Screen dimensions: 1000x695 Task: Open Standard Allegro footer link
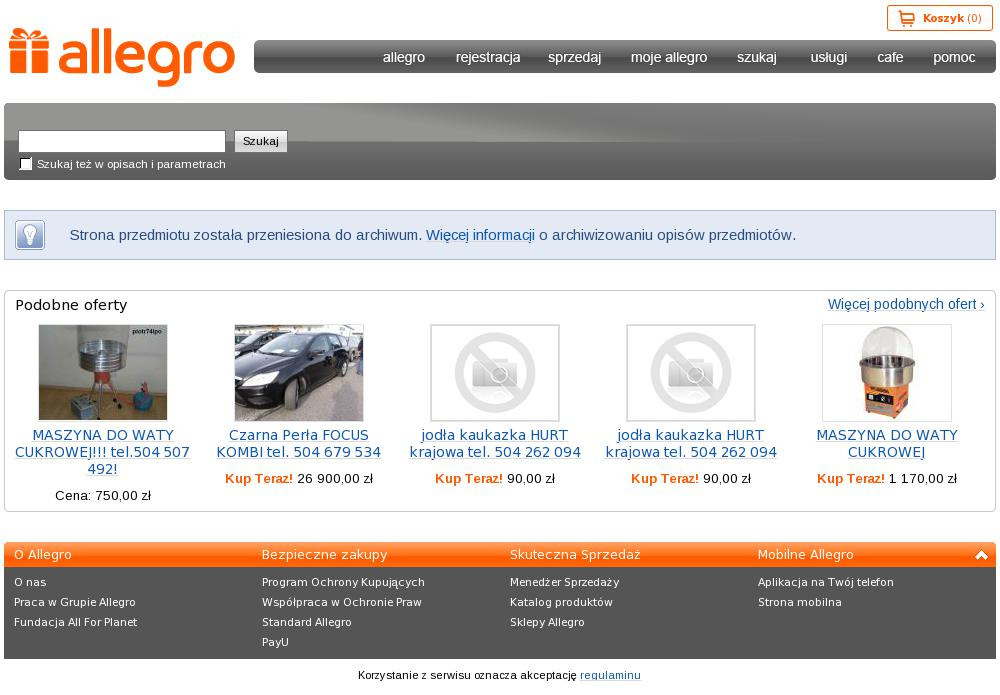tap(307, 622)
